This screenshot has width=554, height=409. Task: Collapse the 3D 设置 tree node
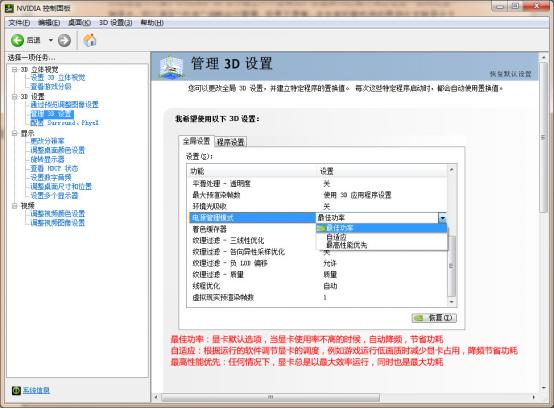point(14,96)
